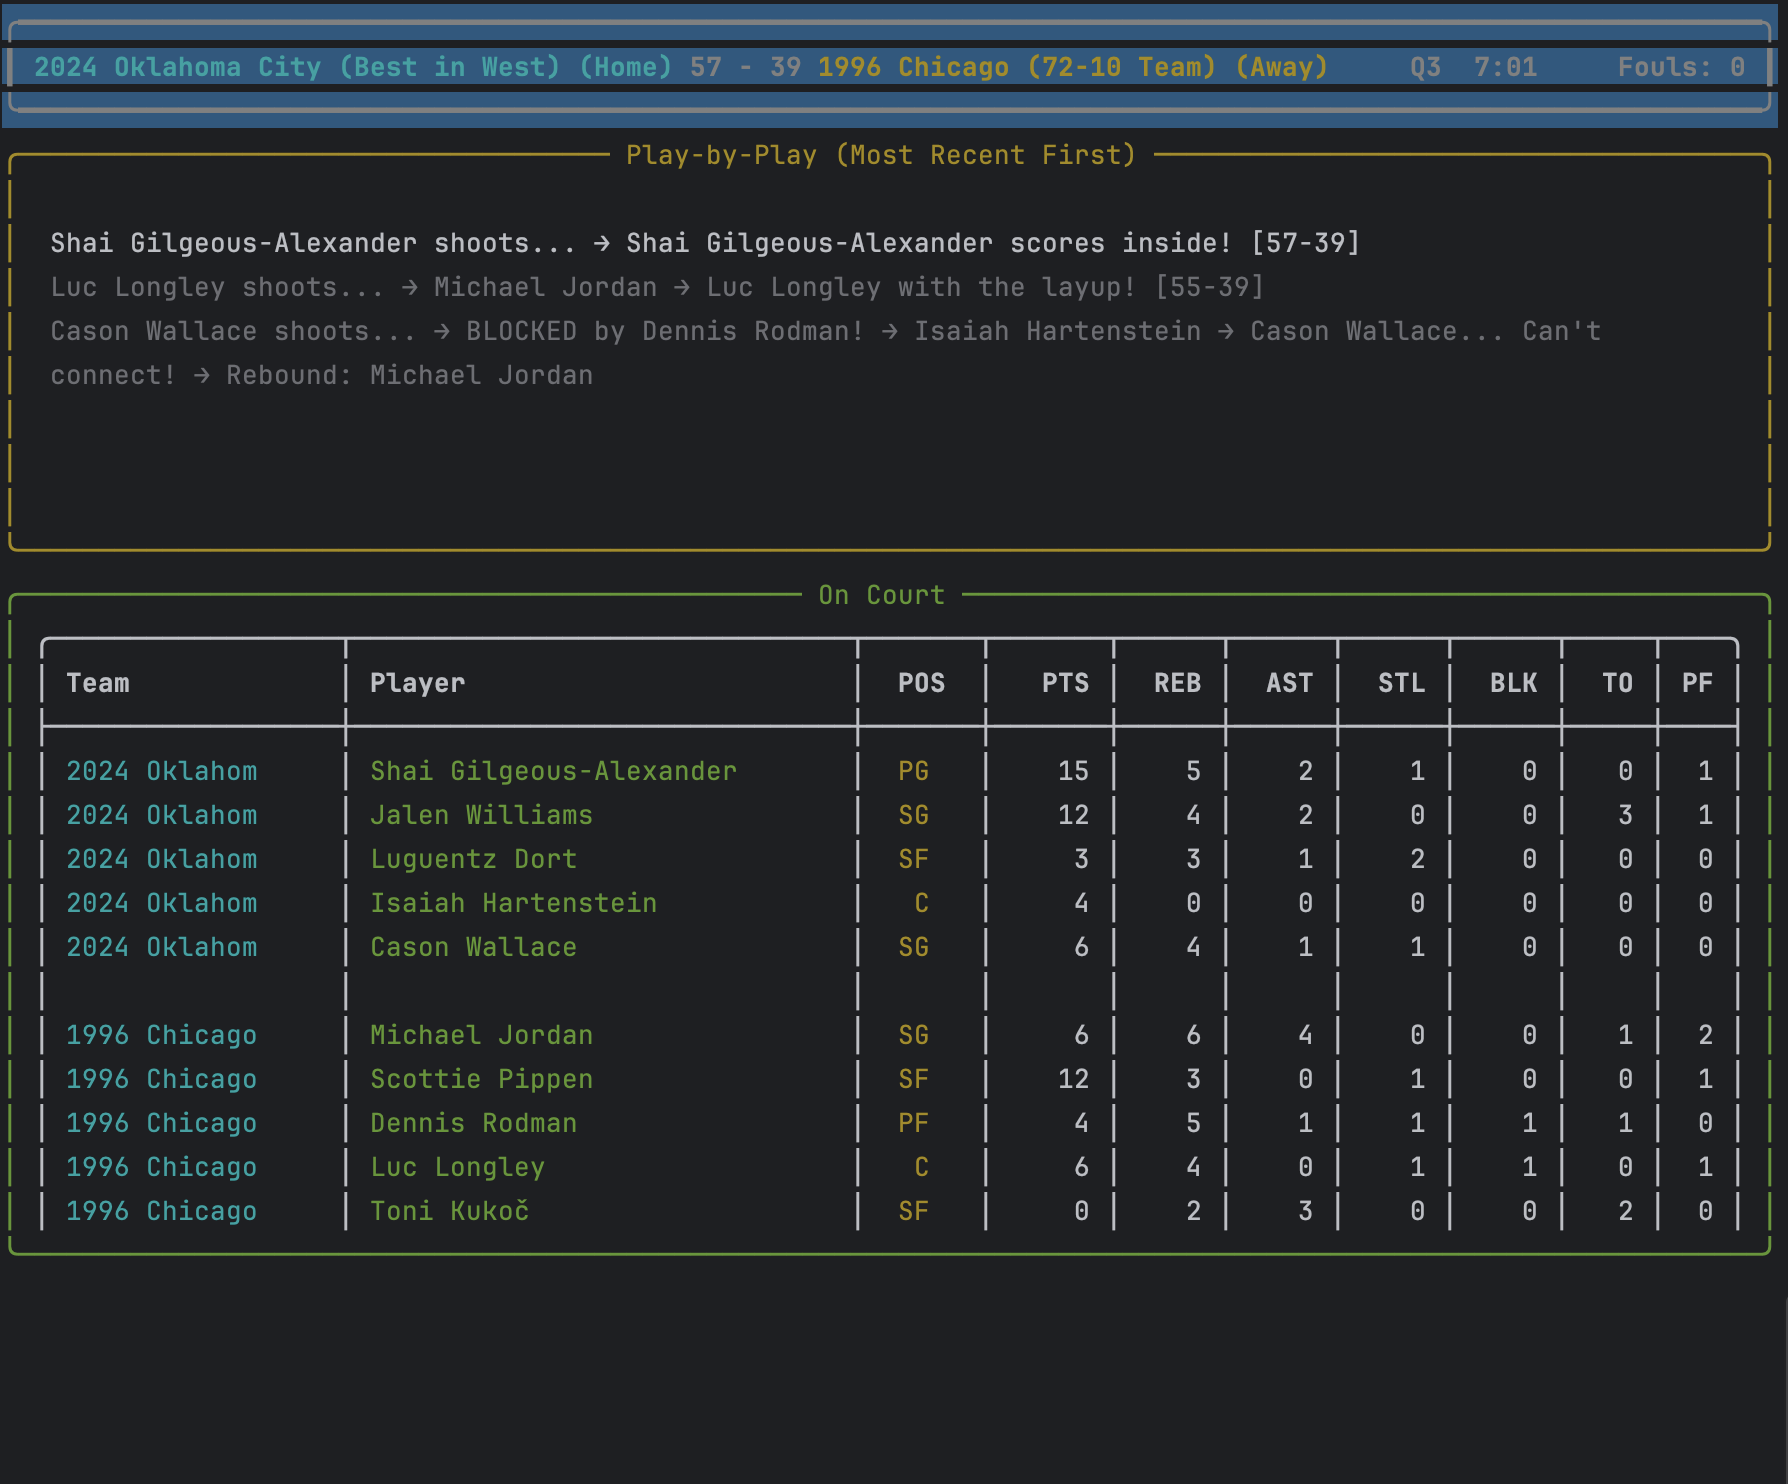Click Shai Gilgeous-Alexander's personal fouls value "1"
This screenshot has height=1484, width=1788.
click(1705, 771)
